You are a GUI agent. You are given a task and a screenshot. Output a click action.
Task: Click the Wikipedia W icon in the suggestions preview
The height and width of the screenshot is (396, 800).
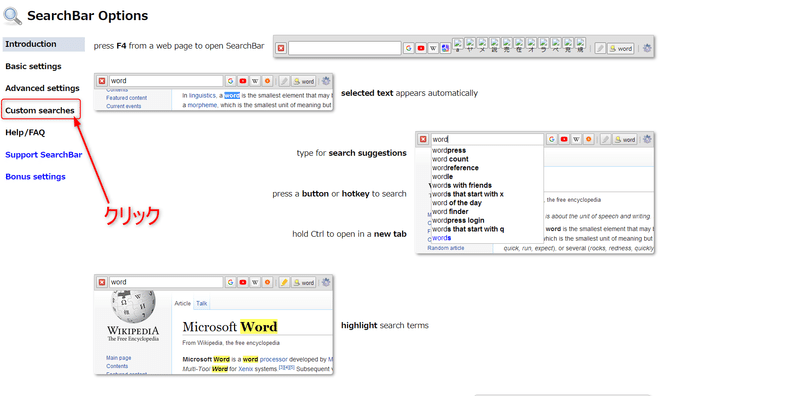coord(576,139)
